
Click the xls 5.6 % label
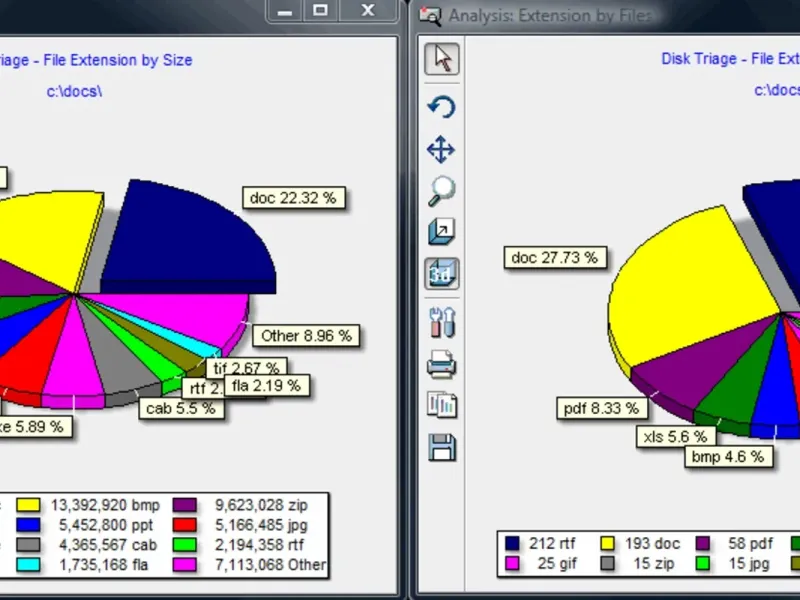coord(676,437)
